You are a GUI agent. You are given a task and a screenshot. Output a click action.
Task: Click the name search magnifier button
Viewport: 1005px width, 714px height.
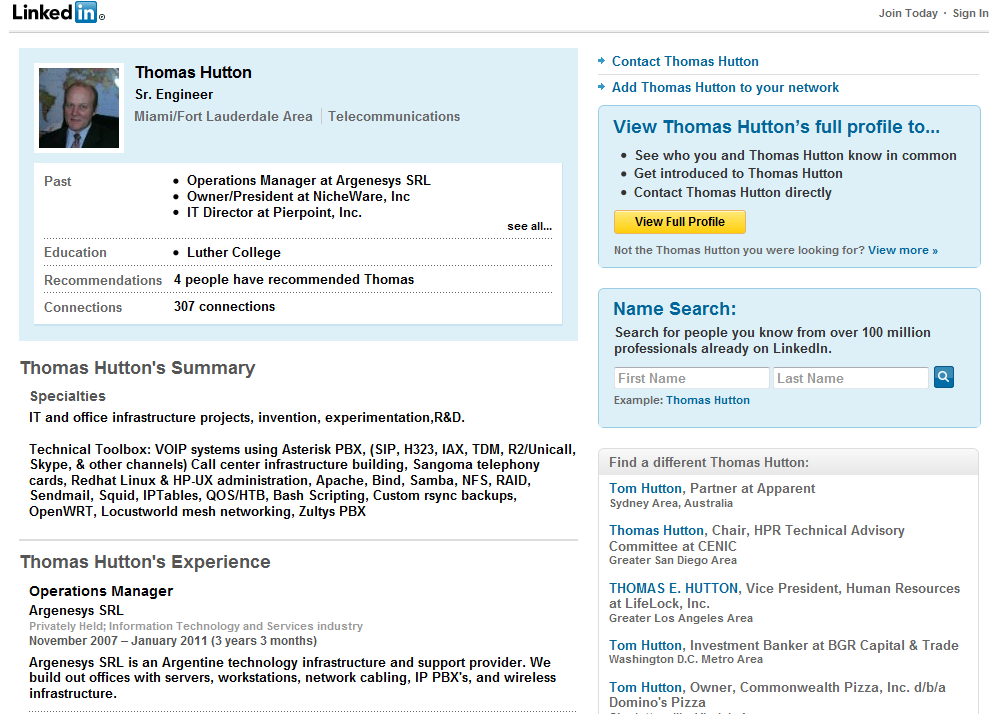(943, 377)
